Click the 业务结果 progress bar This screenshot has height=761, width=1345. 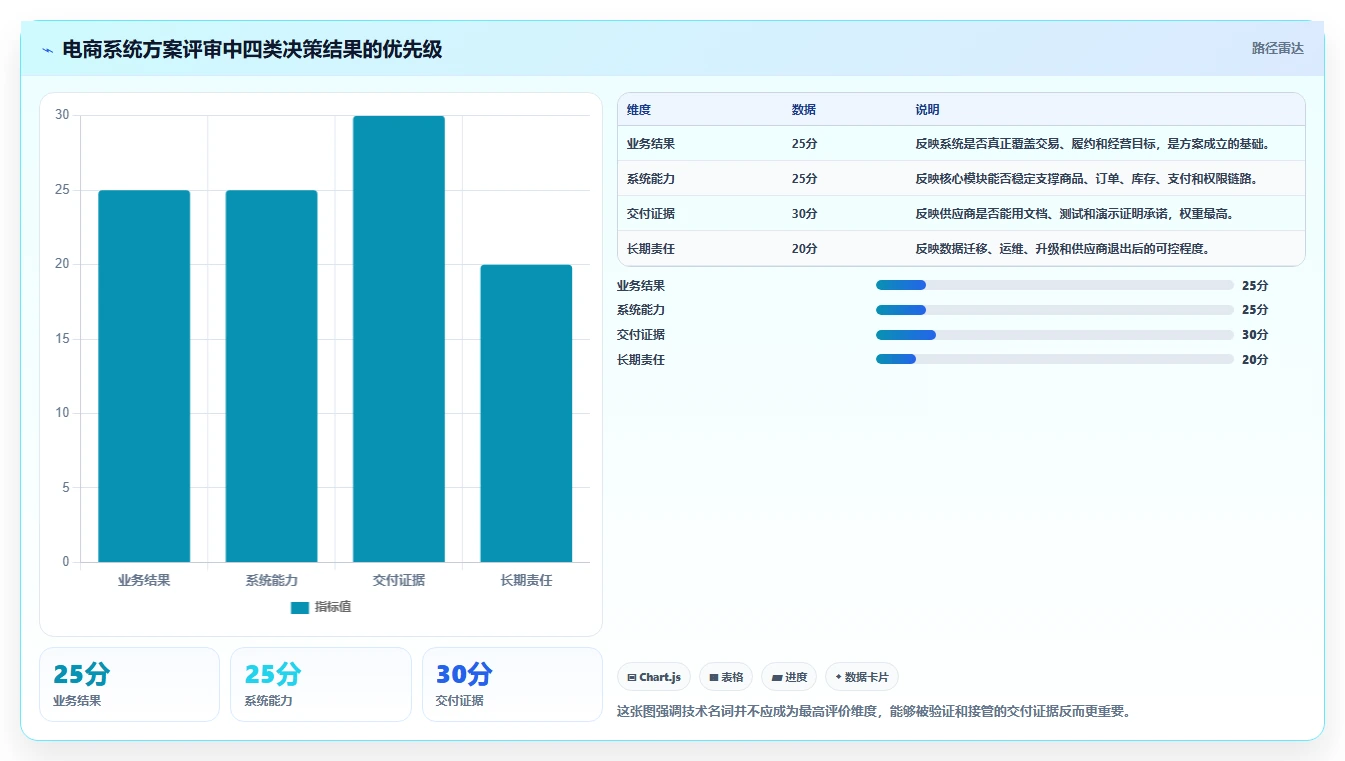1054,285
